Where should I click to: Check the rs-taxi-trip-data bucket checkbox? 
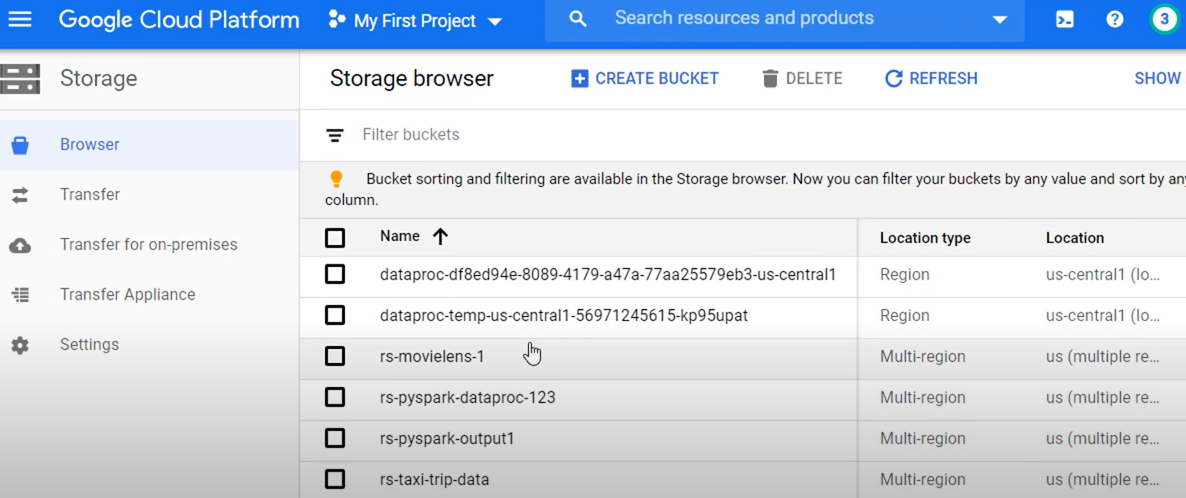(x=335, y=479)
